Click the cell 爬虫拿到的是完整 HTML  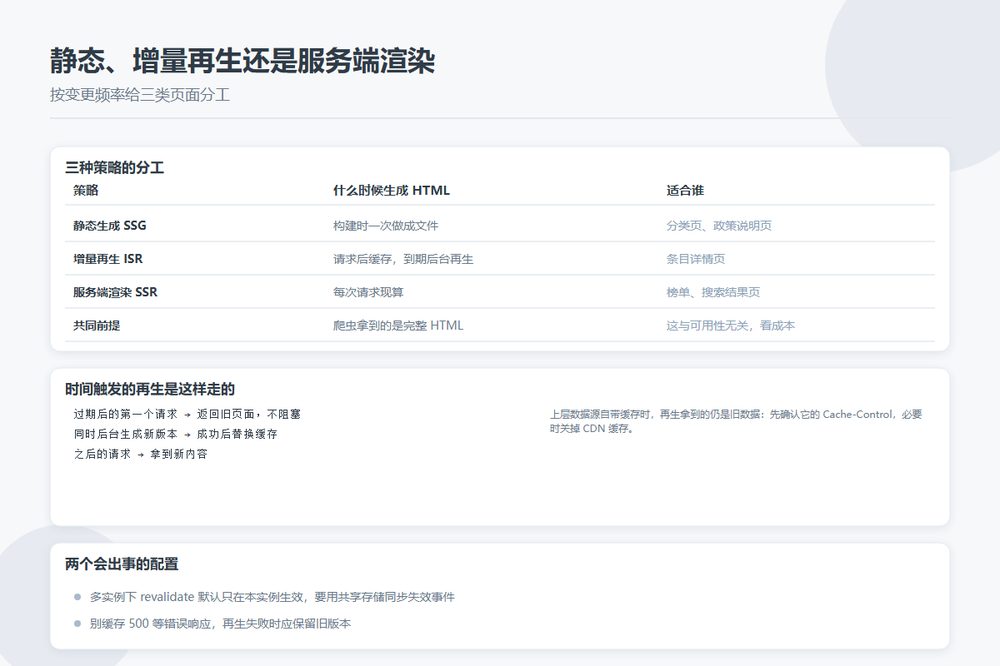tap(398, 325)
